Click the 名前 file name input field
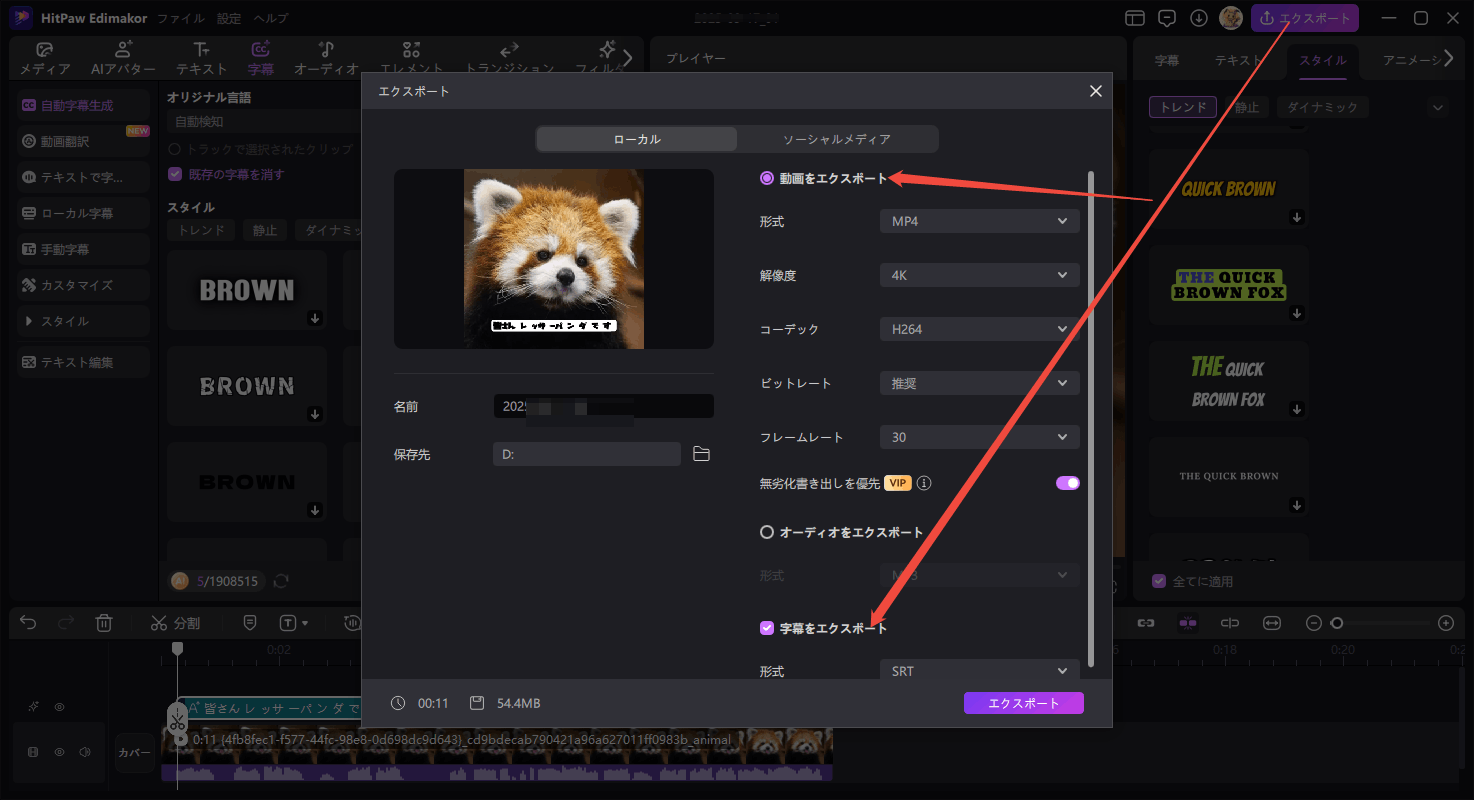This screenshot has width=1474, height=800. coord(603,407)
